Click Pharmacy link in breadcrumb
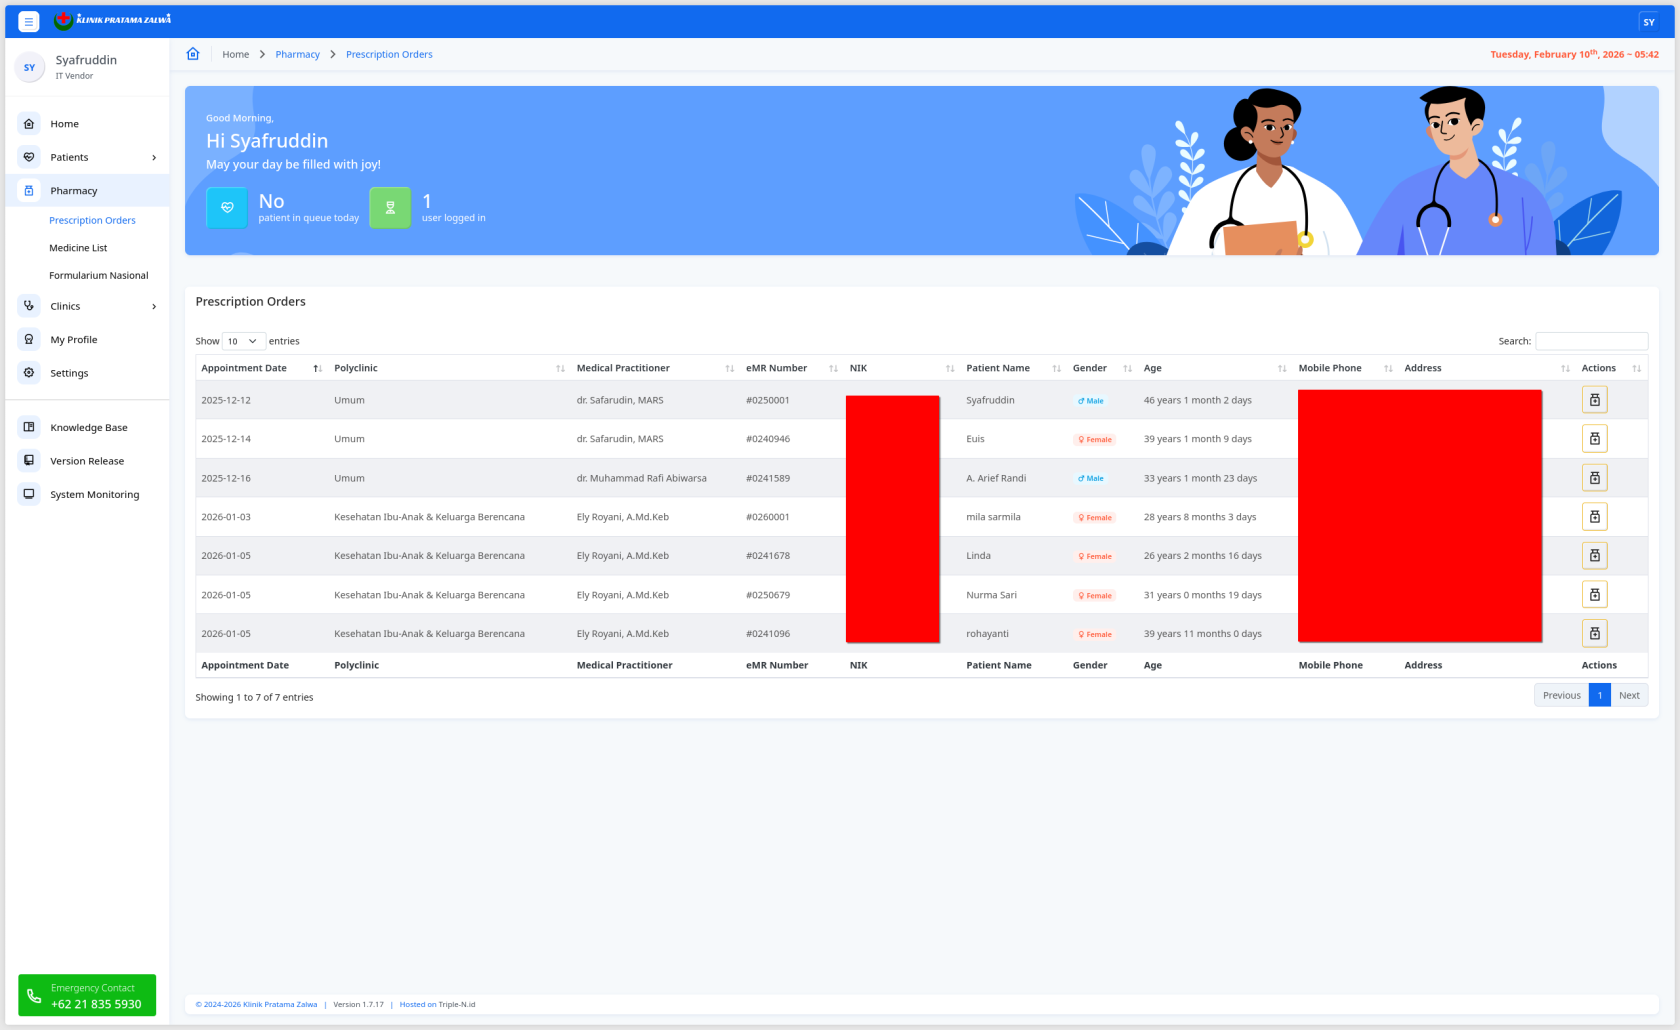This screenshot has width=1680, height=1030. pos(297,54)
